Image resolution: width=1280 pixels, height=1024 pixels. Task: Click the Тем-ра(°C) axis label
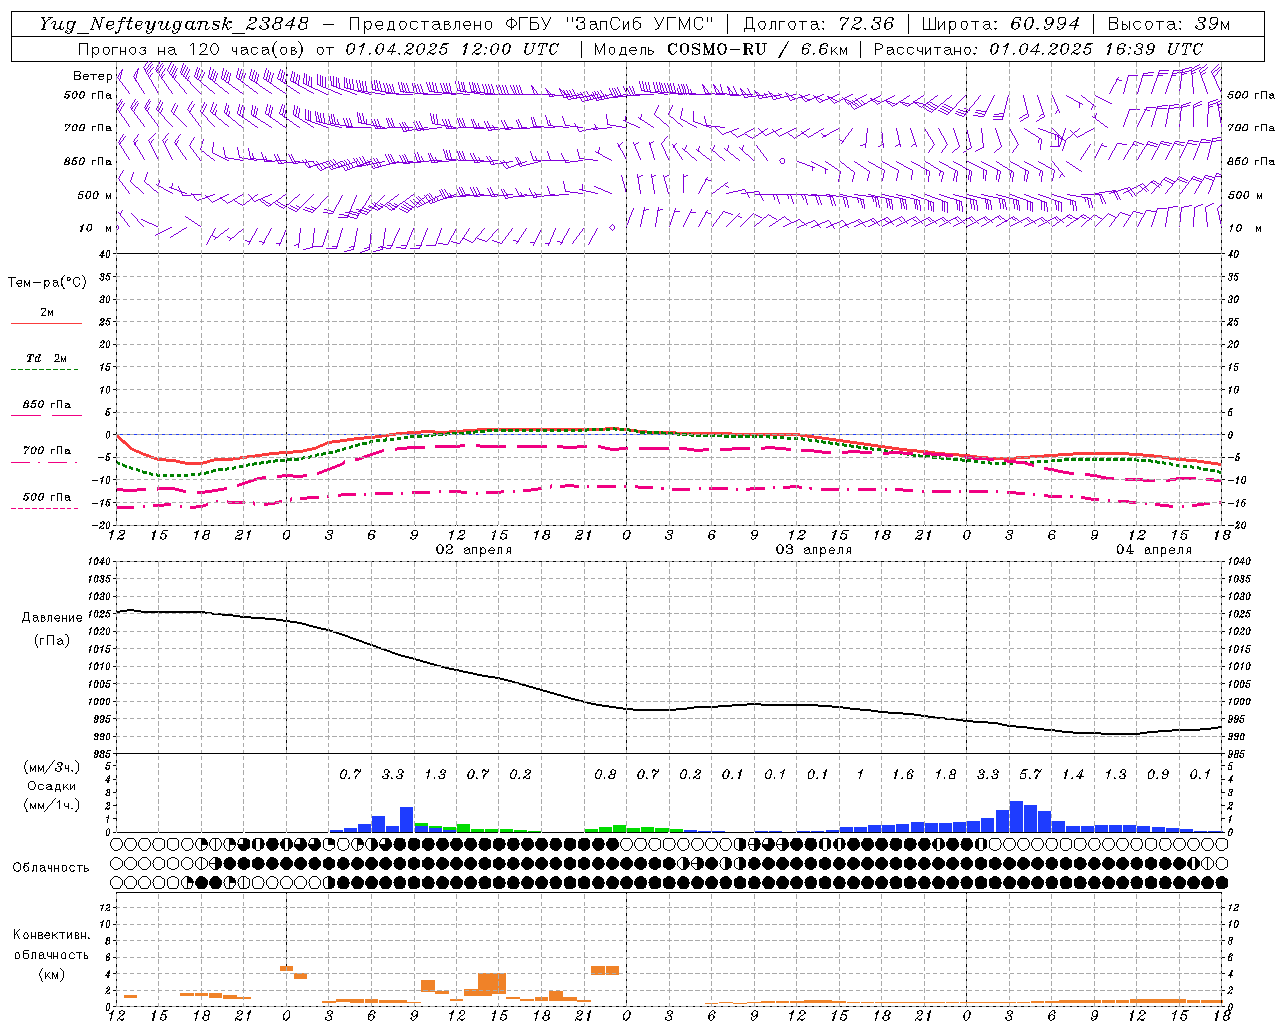(x=47, y=283)
